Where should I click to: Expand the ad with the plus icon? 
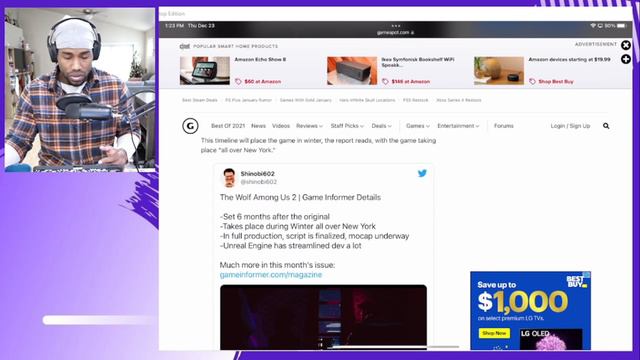tap(626, 59)
